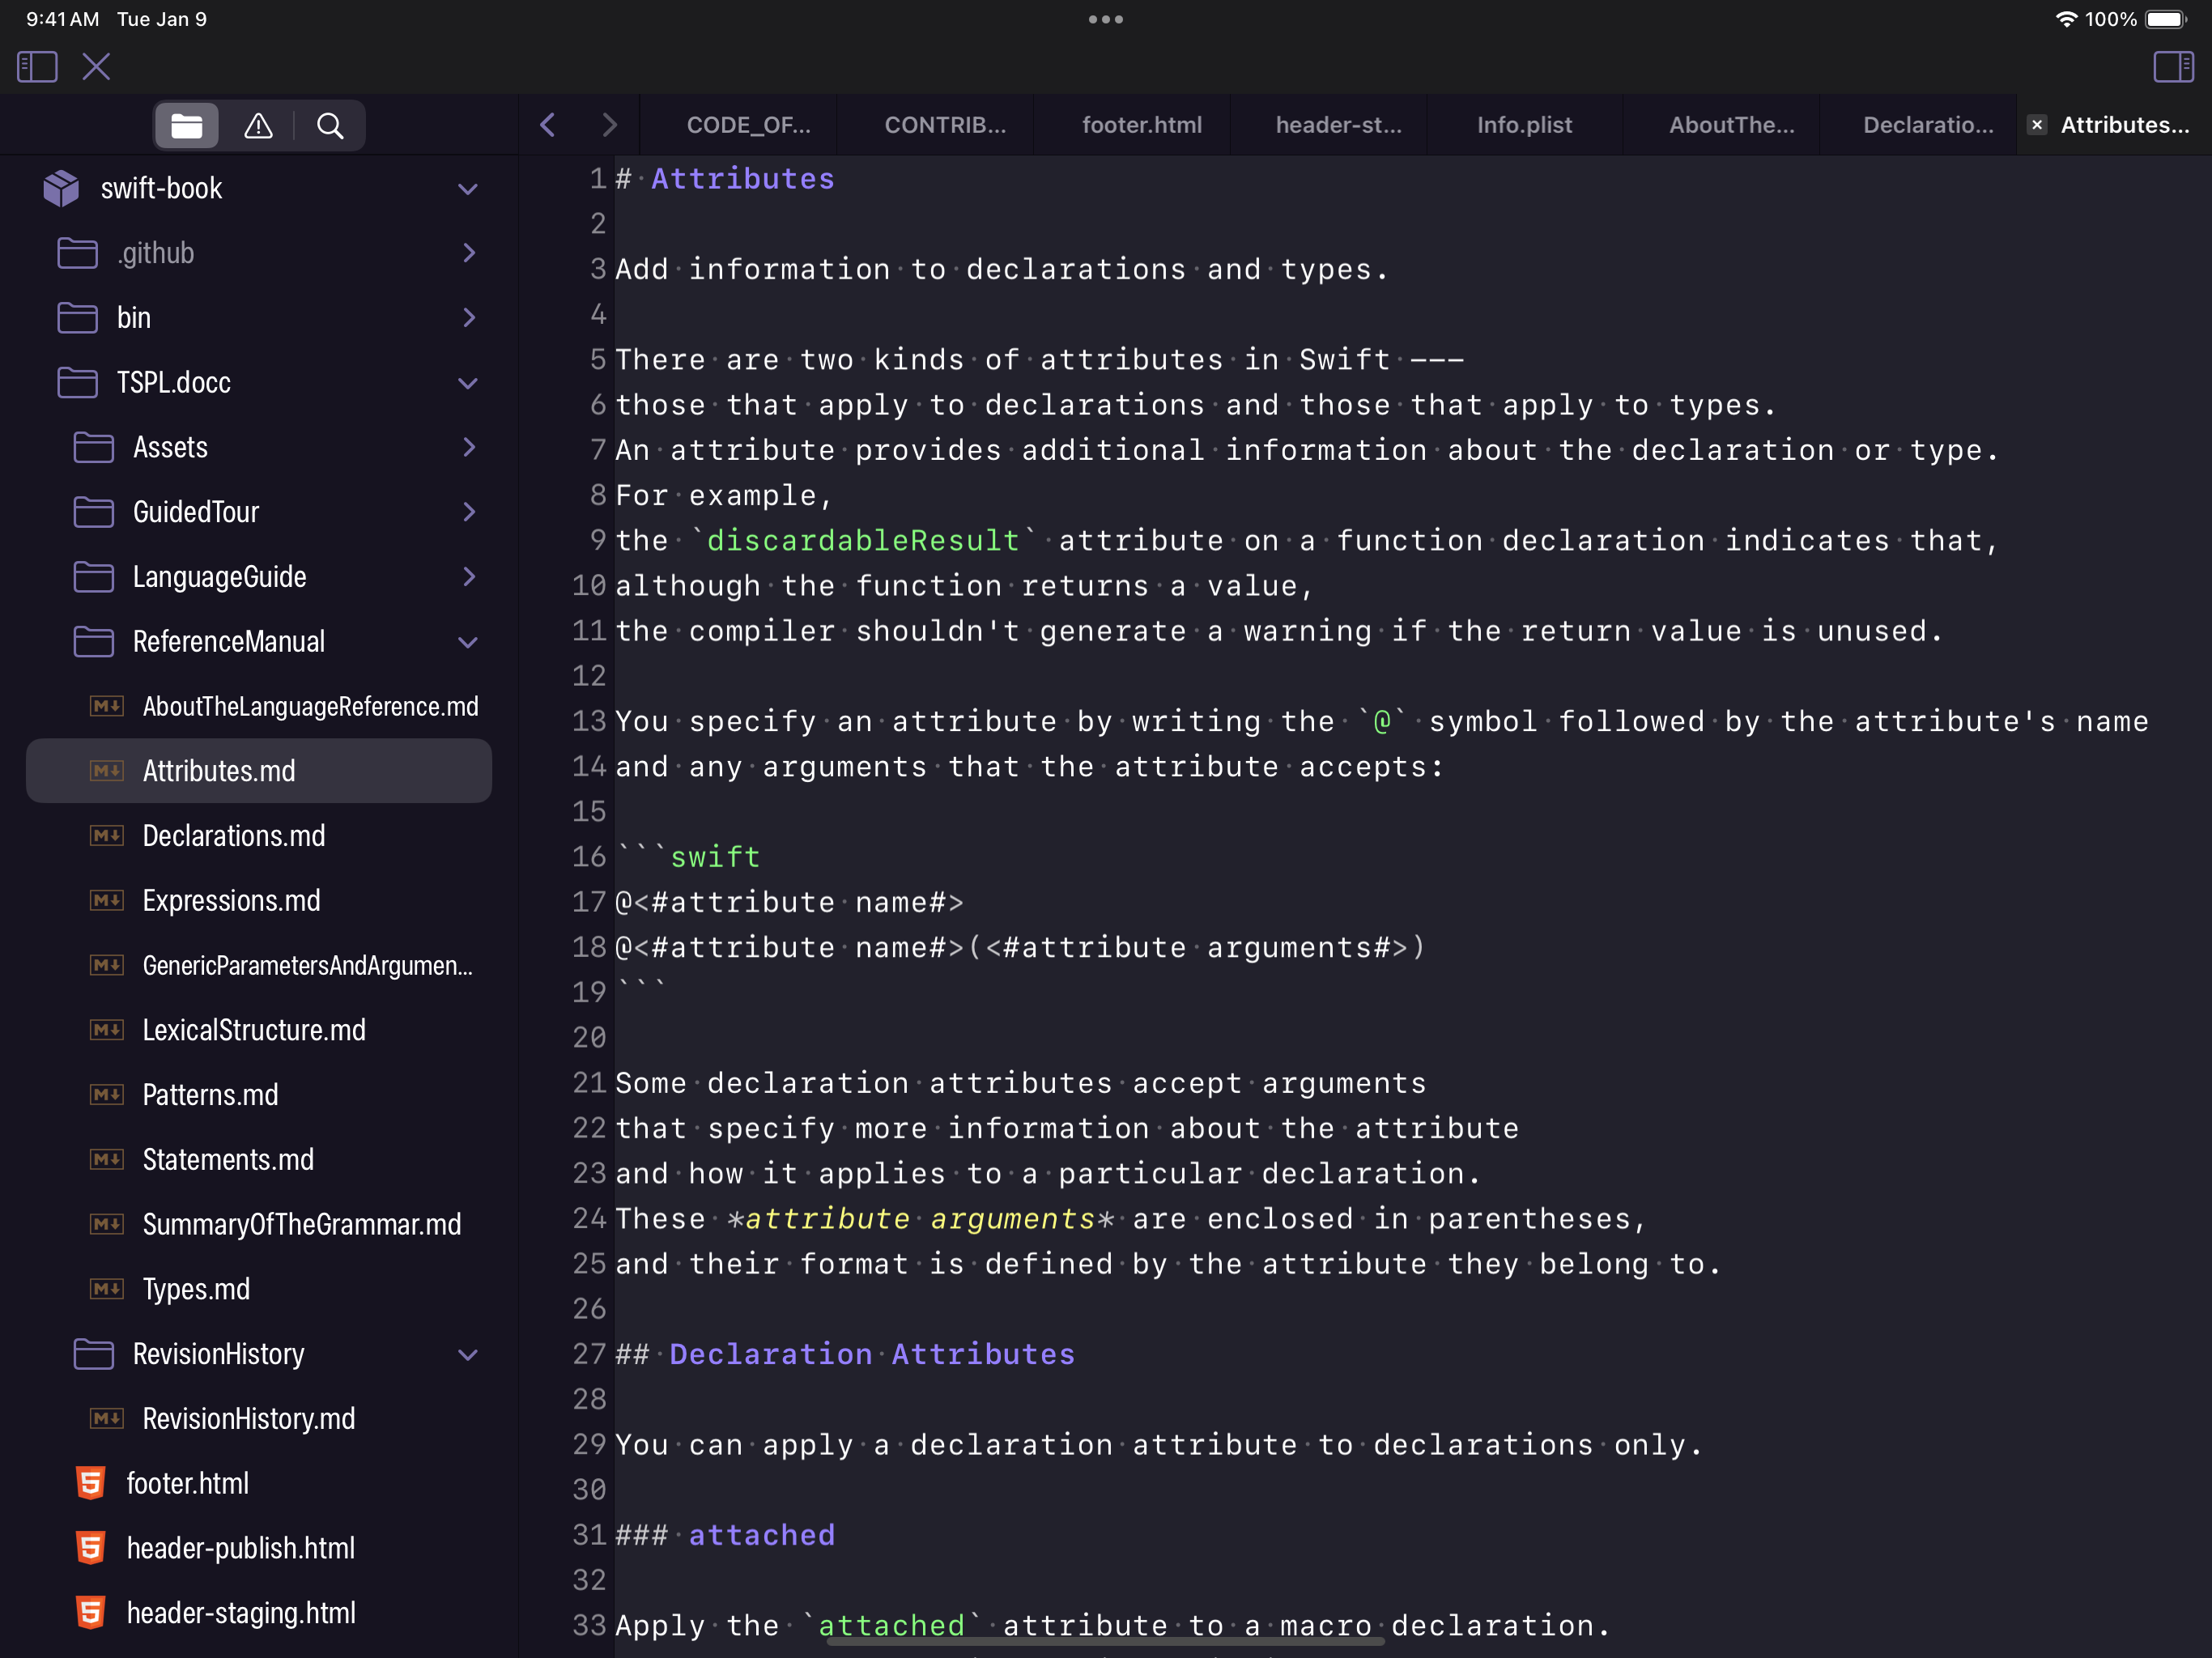
Task: Click the 'discardableResult' code span
Action: (862, 541)
